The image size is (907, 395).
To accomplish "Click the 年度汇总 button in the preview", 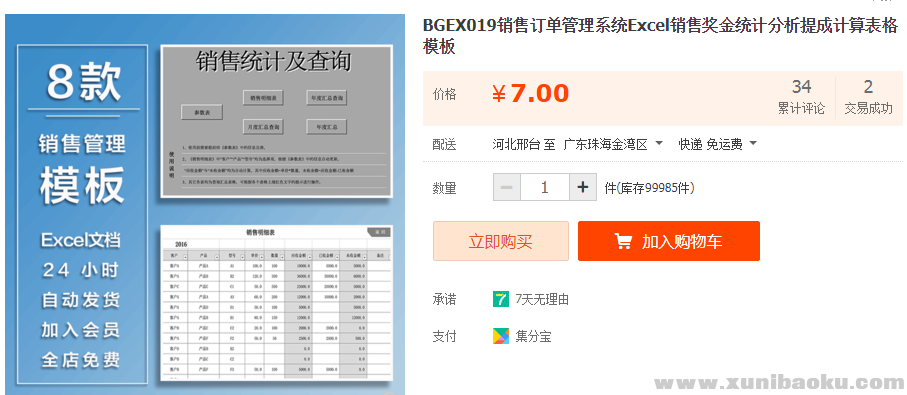I will click(326, 126).
